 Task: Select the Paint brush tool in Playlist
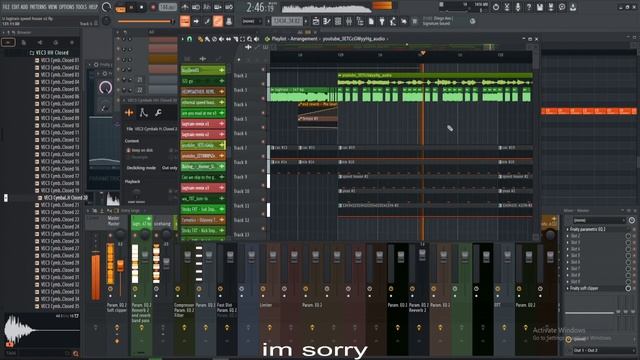pos(207,39)
